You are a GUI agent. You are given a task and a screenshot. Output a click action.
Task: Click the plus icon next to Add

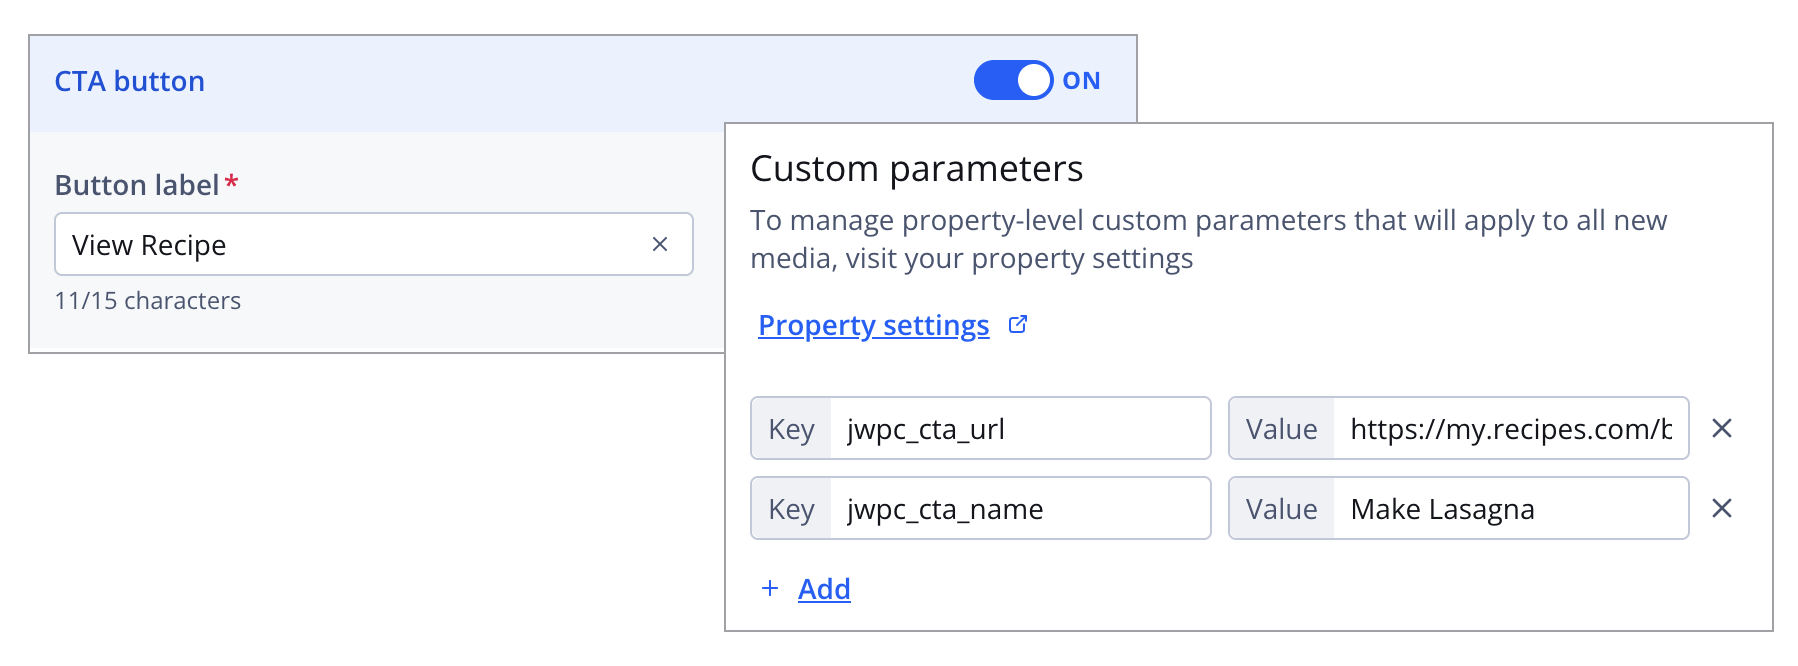click(x=769, y=589)
